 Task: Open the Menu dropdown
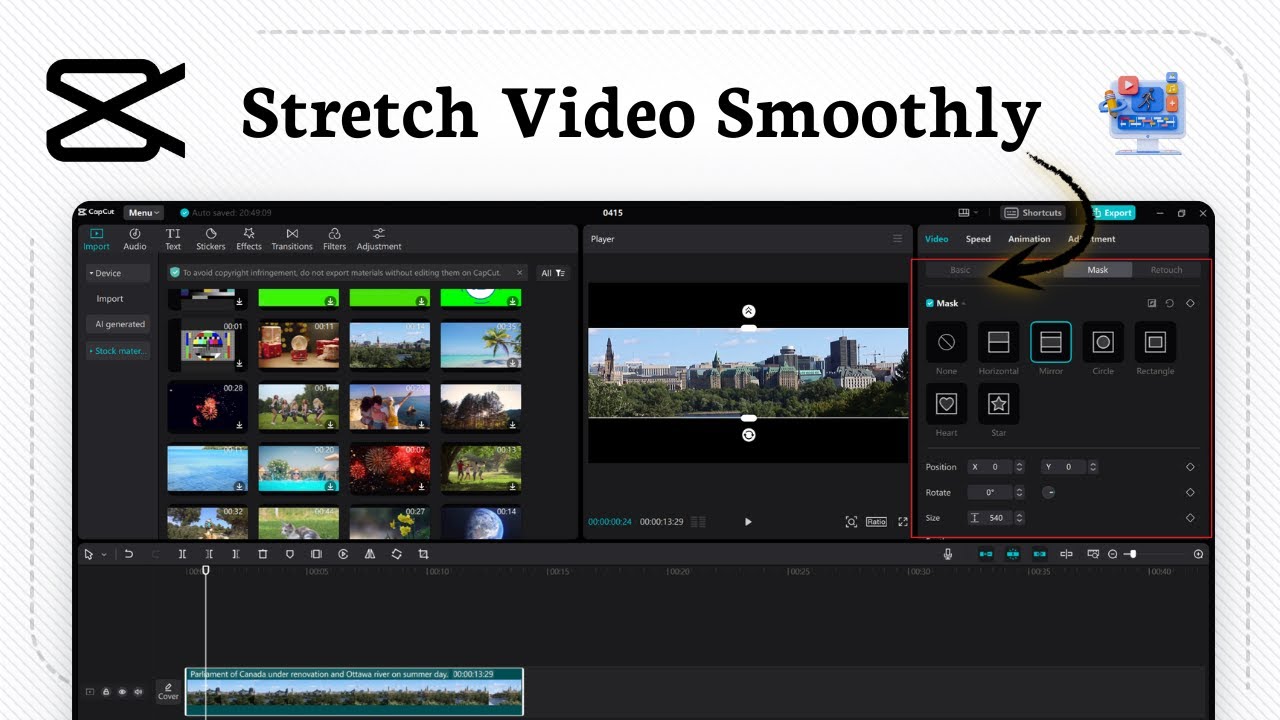pos(143,212)
